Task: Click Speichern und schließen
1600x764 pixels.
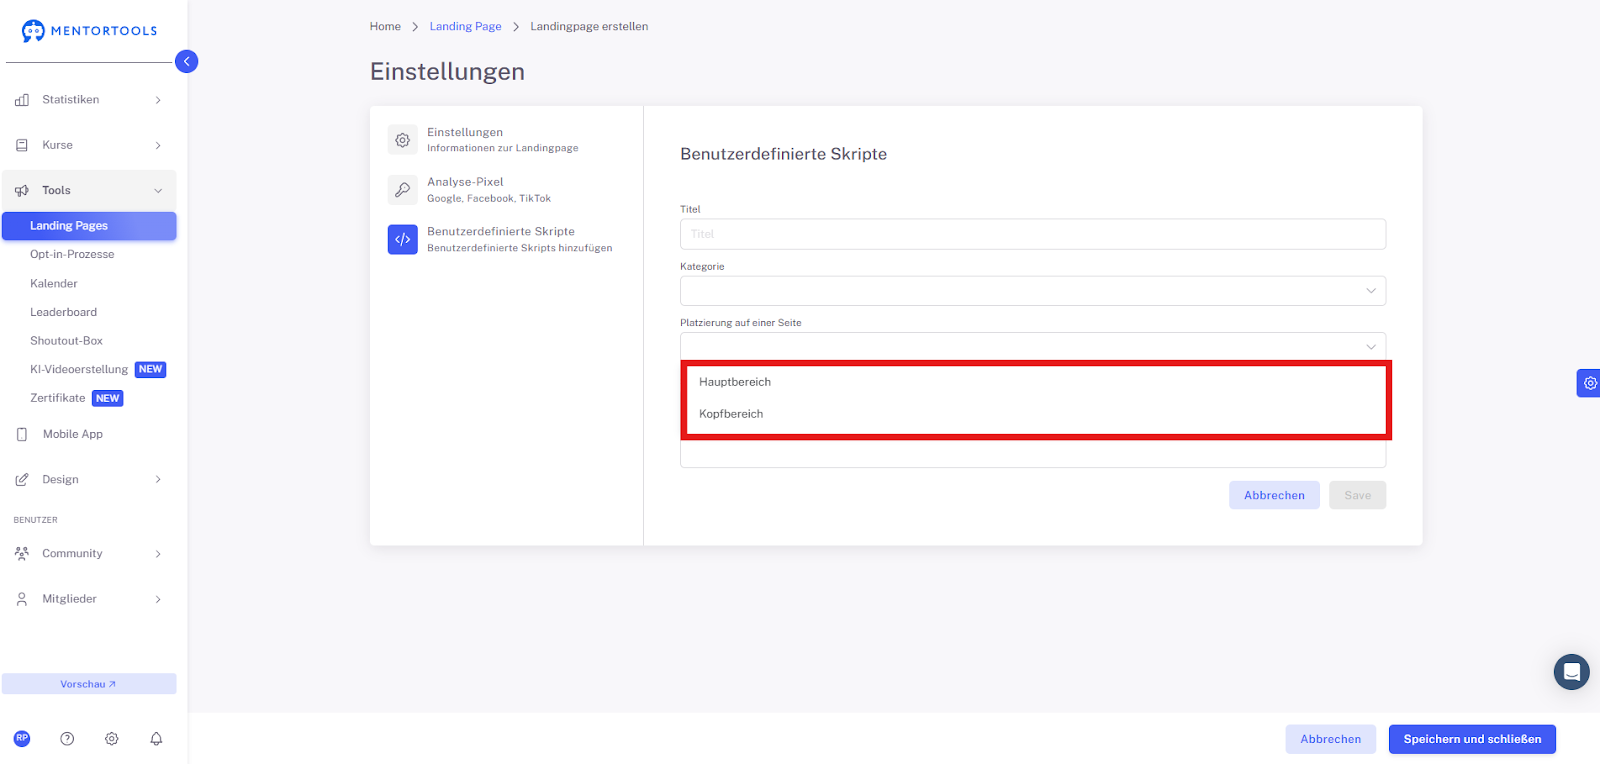Action: tap(1472, 739)
